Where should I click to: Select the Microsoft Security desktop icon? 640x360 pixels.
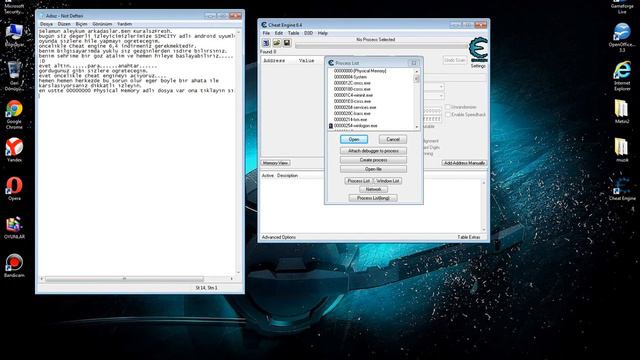[x=14, y=7]
